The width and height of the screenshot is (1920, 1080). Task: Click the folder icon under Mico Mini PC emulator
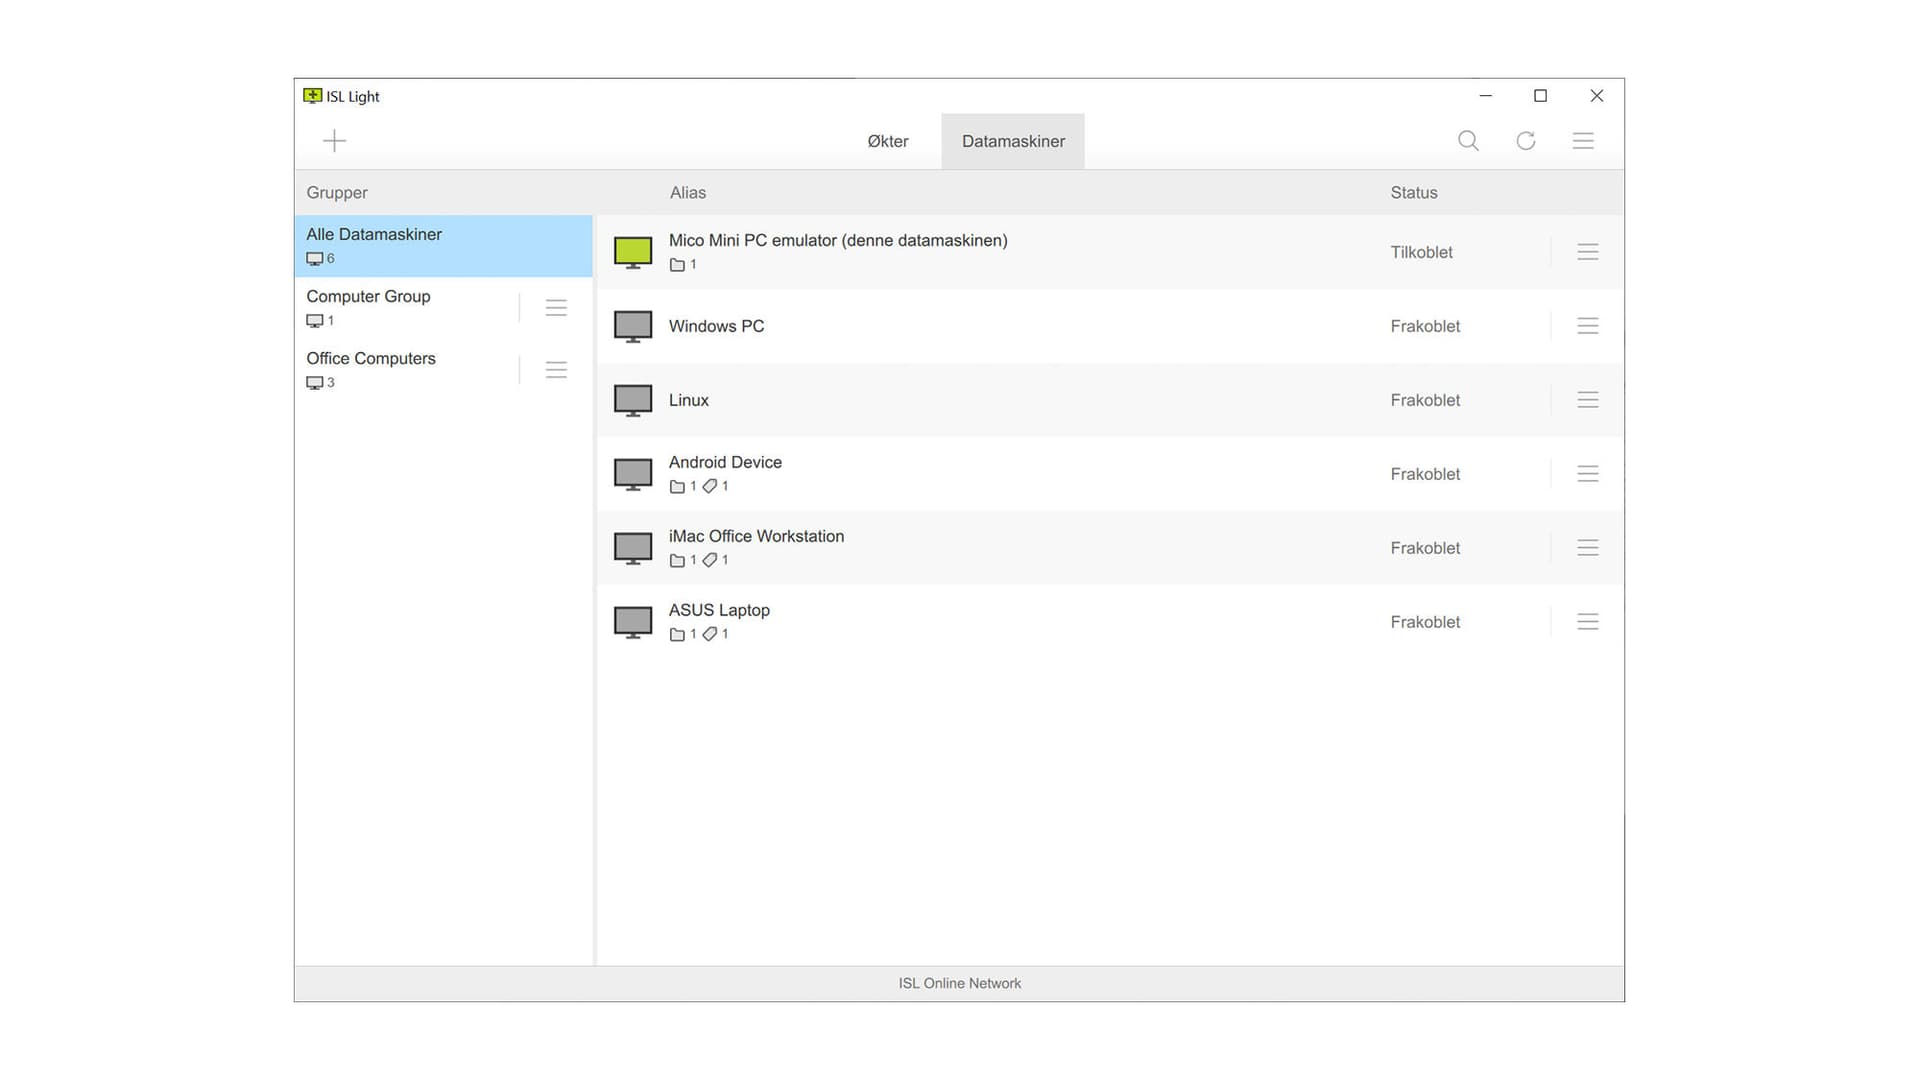click(677, 265)
